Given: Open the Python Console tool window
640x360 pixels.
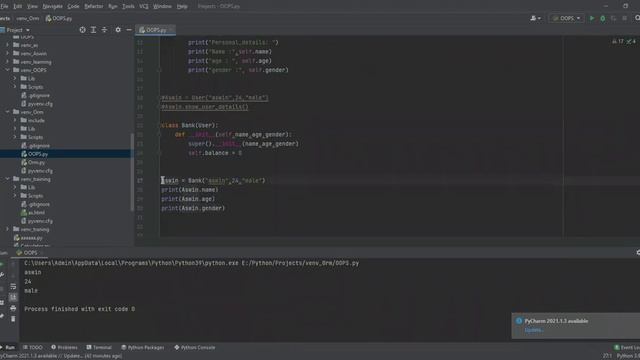Looking at the screenshot, I should [194, 347].
